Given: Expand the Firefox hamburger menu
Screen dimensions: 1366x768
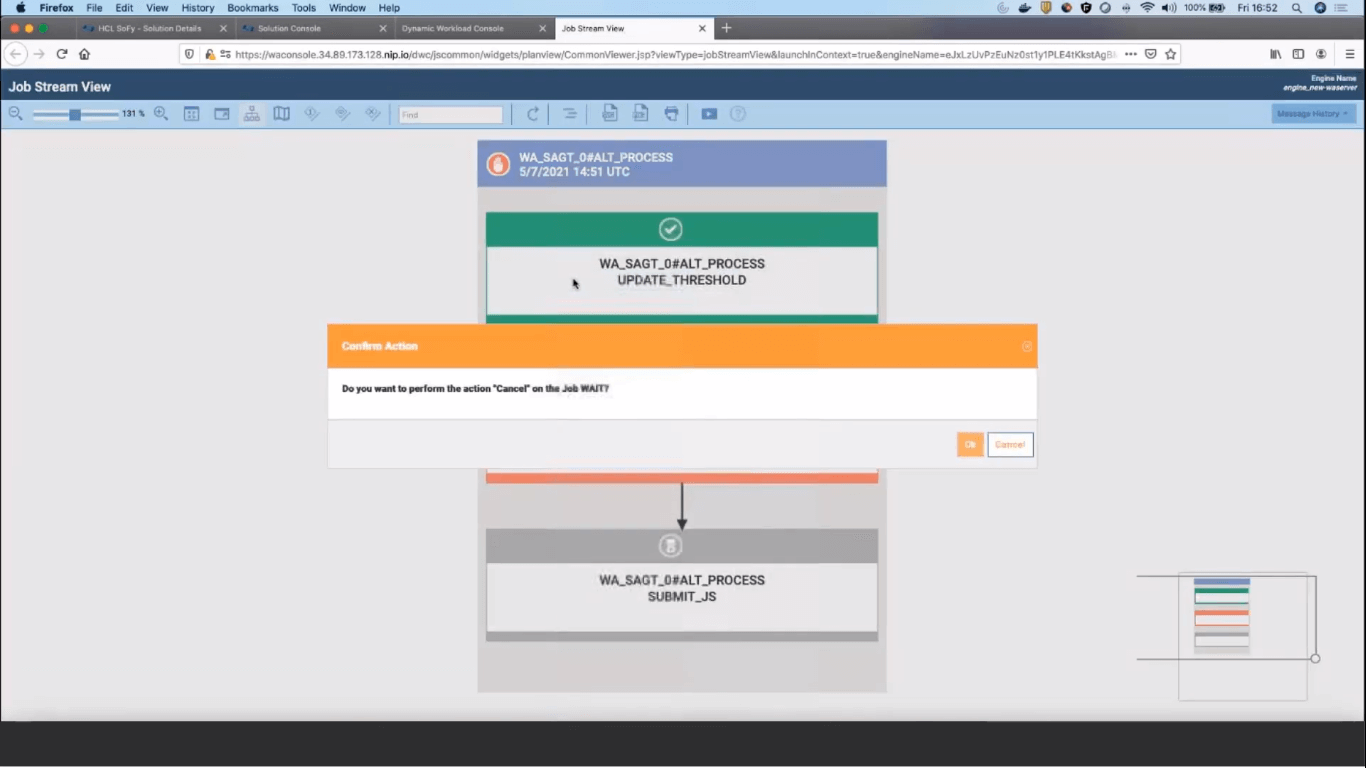Looking at the screenshot, I should (x=1349, y=53).
